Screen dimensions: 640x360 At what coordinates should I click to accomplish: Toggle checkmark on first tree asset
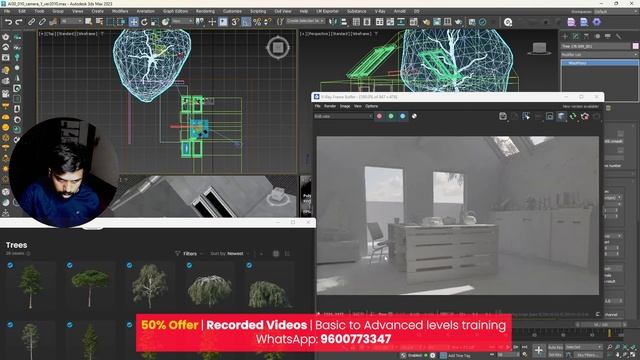(10, 265)
